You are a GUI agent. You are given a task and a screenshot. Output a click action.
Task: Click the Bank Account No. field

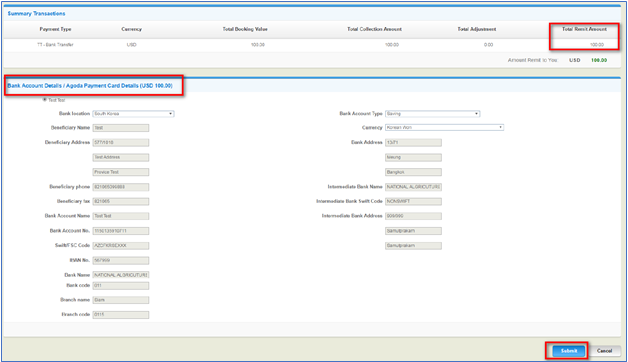[x=121, y=231]
